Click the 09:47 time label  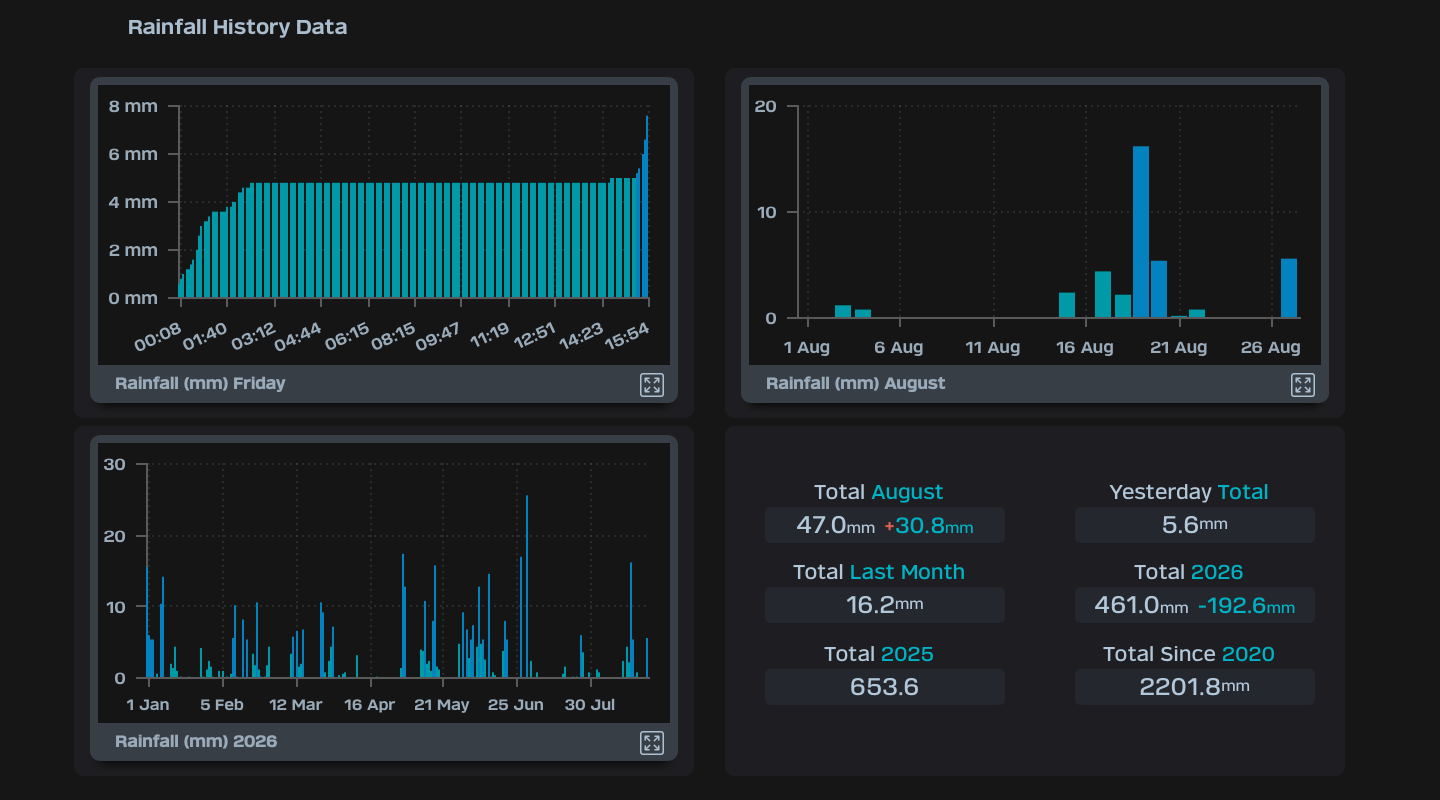[438, 336]
